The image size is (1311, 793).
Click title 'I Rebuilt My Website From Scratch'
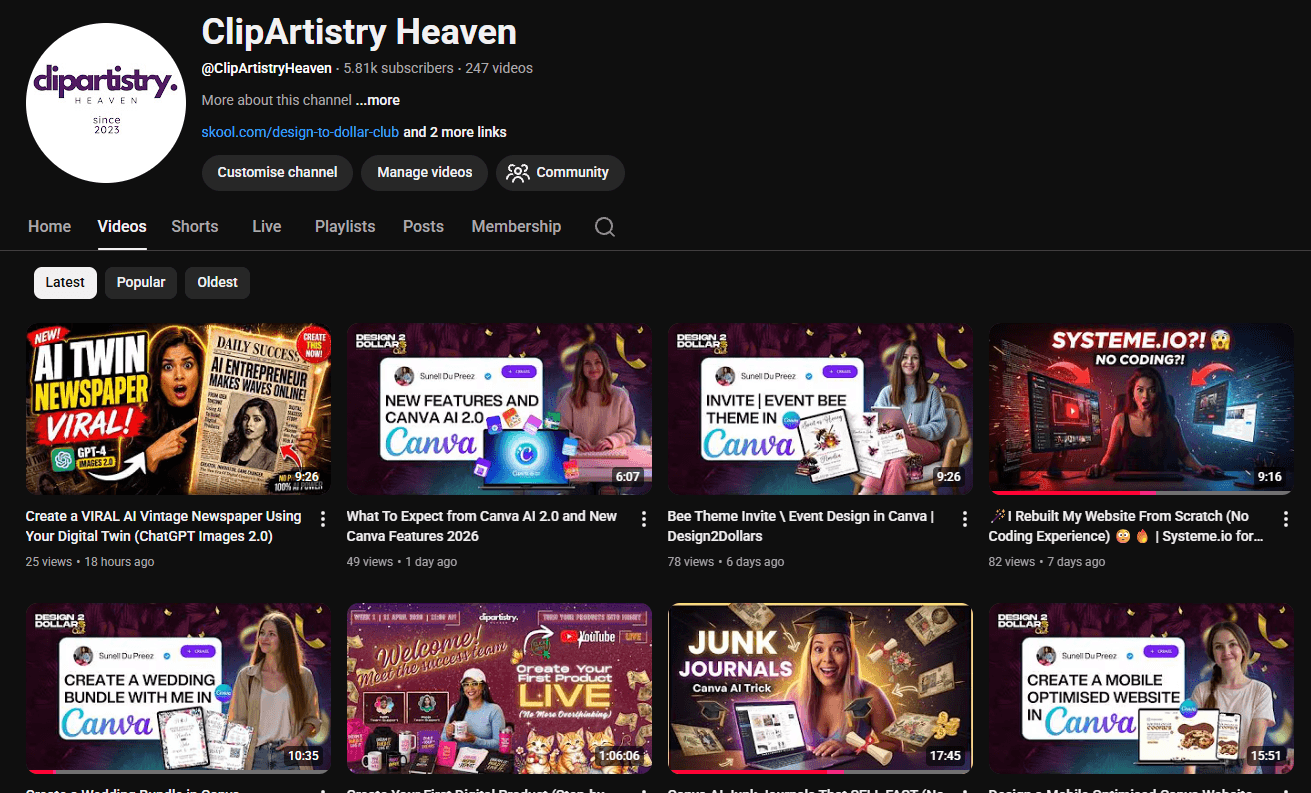coord(1127,526)
